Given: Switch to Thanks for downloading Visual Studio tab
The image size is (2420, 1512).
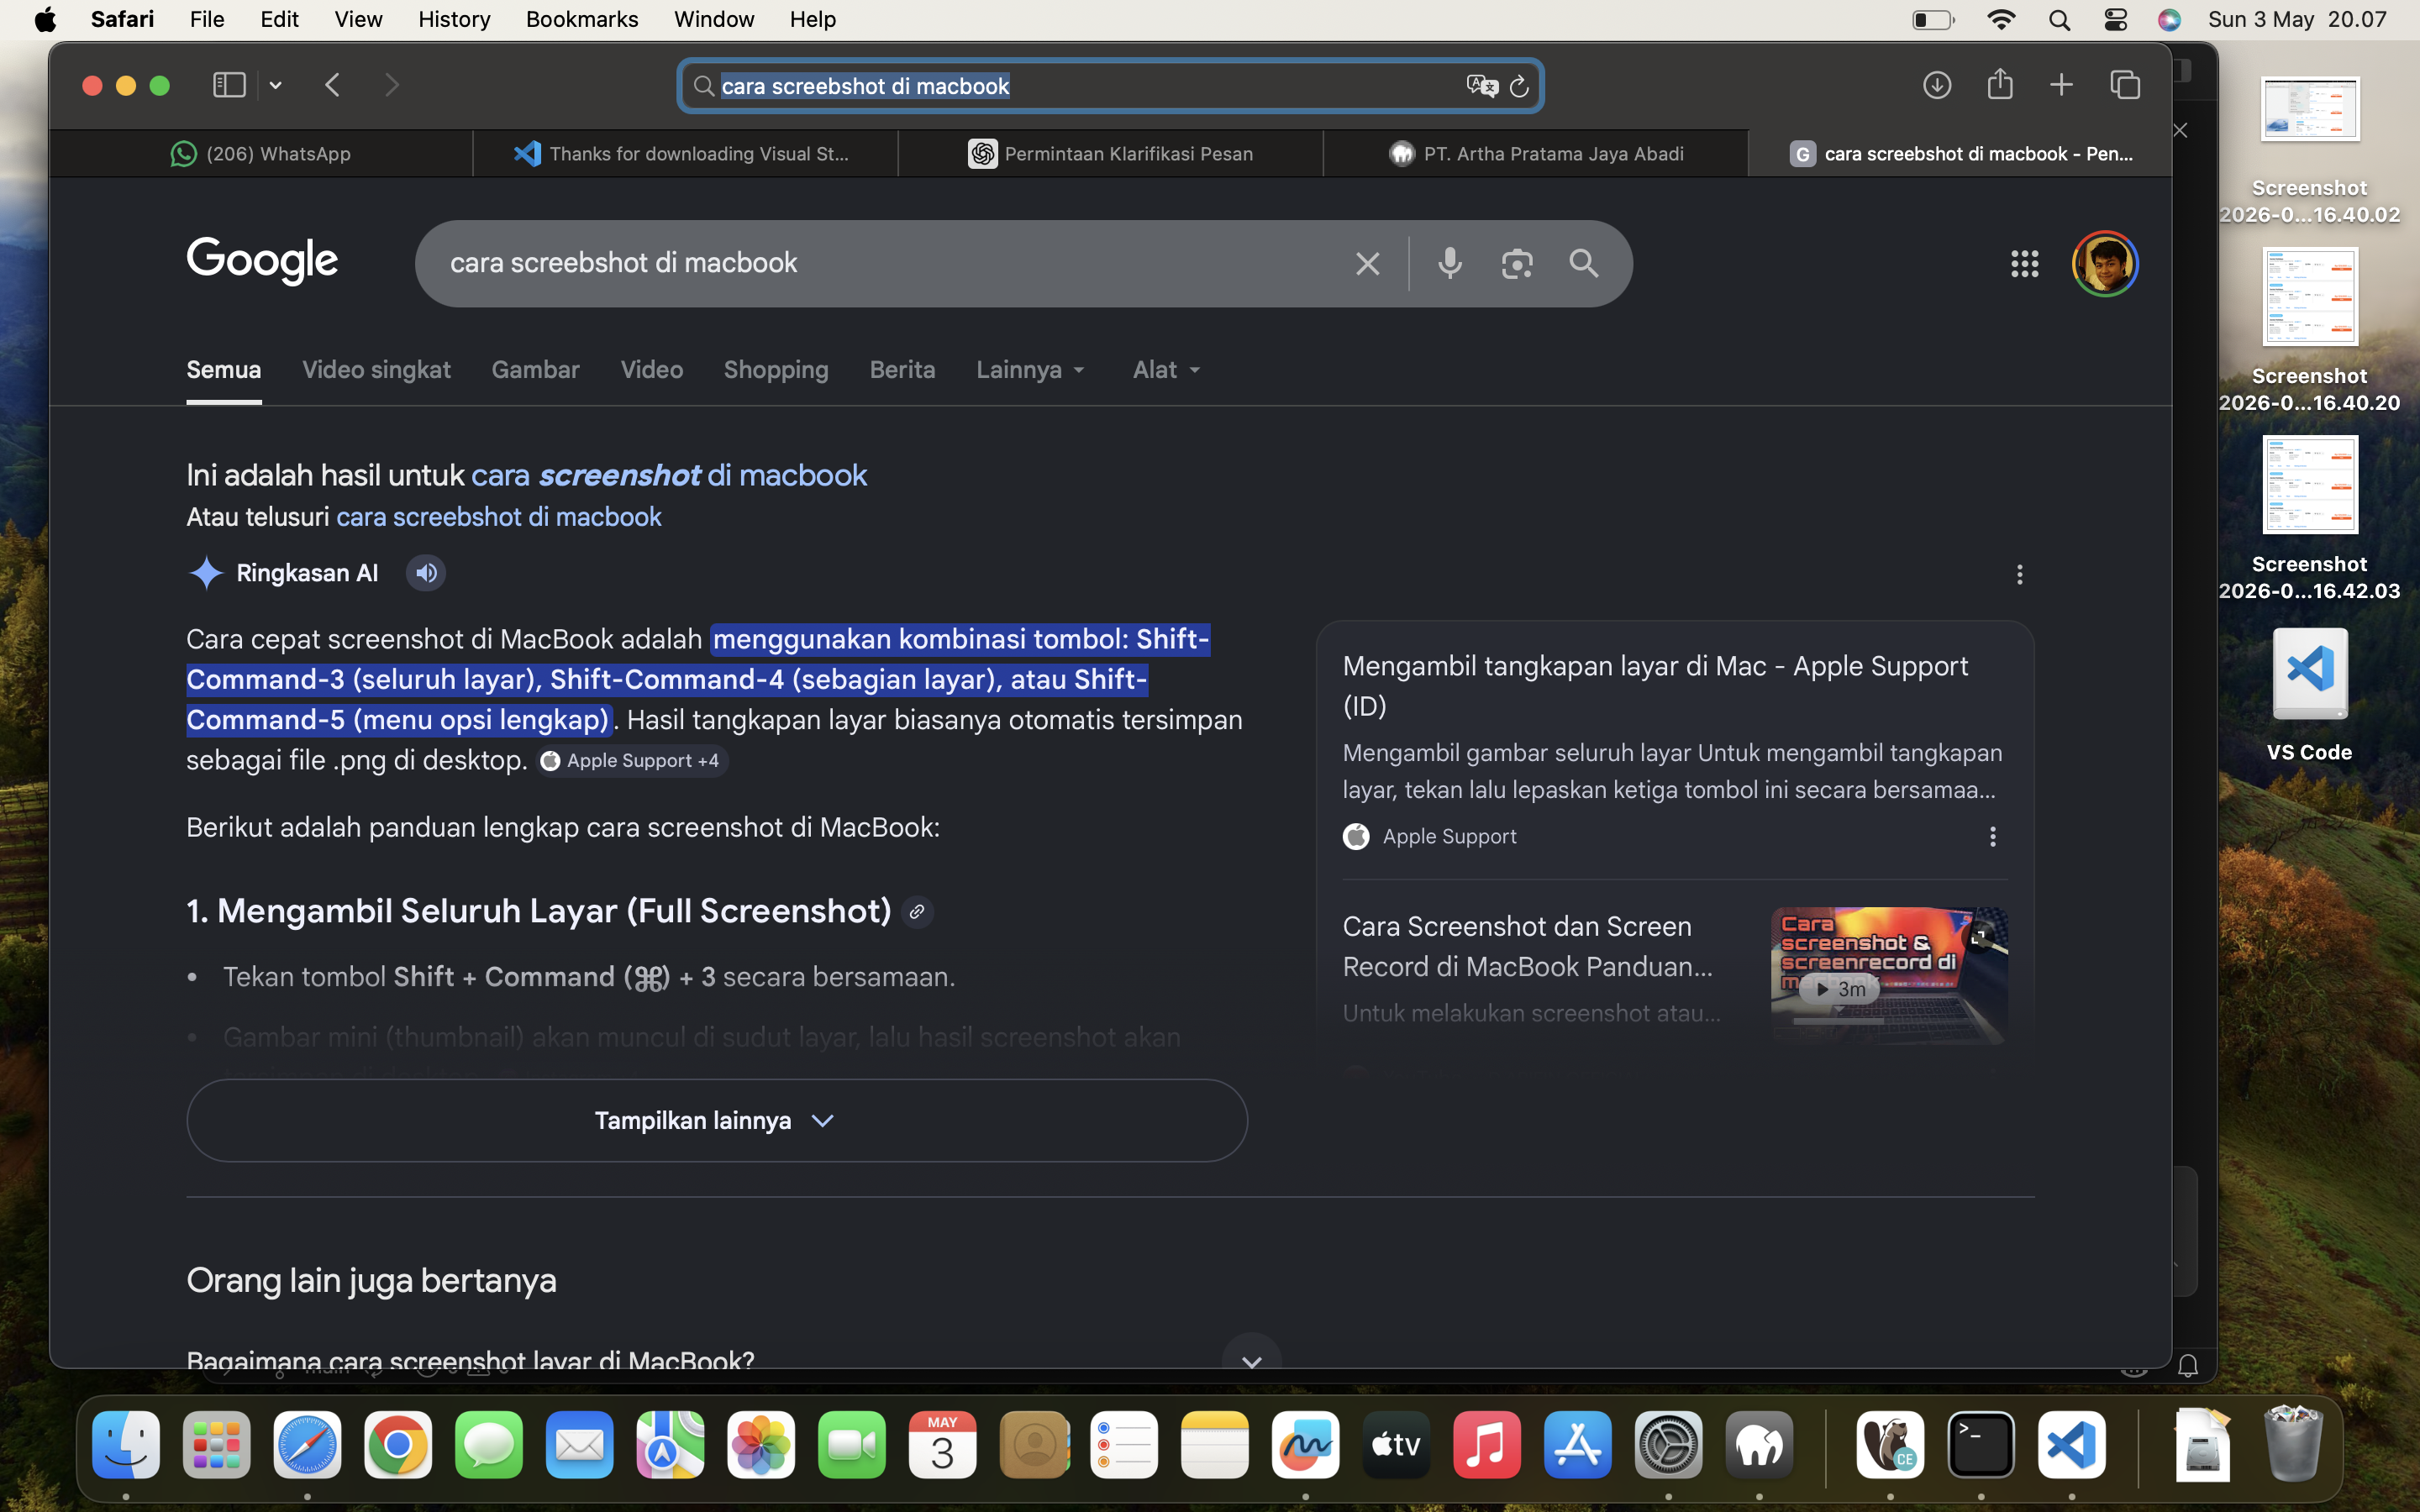Looking at the screenshot, I should click(685, 153).
